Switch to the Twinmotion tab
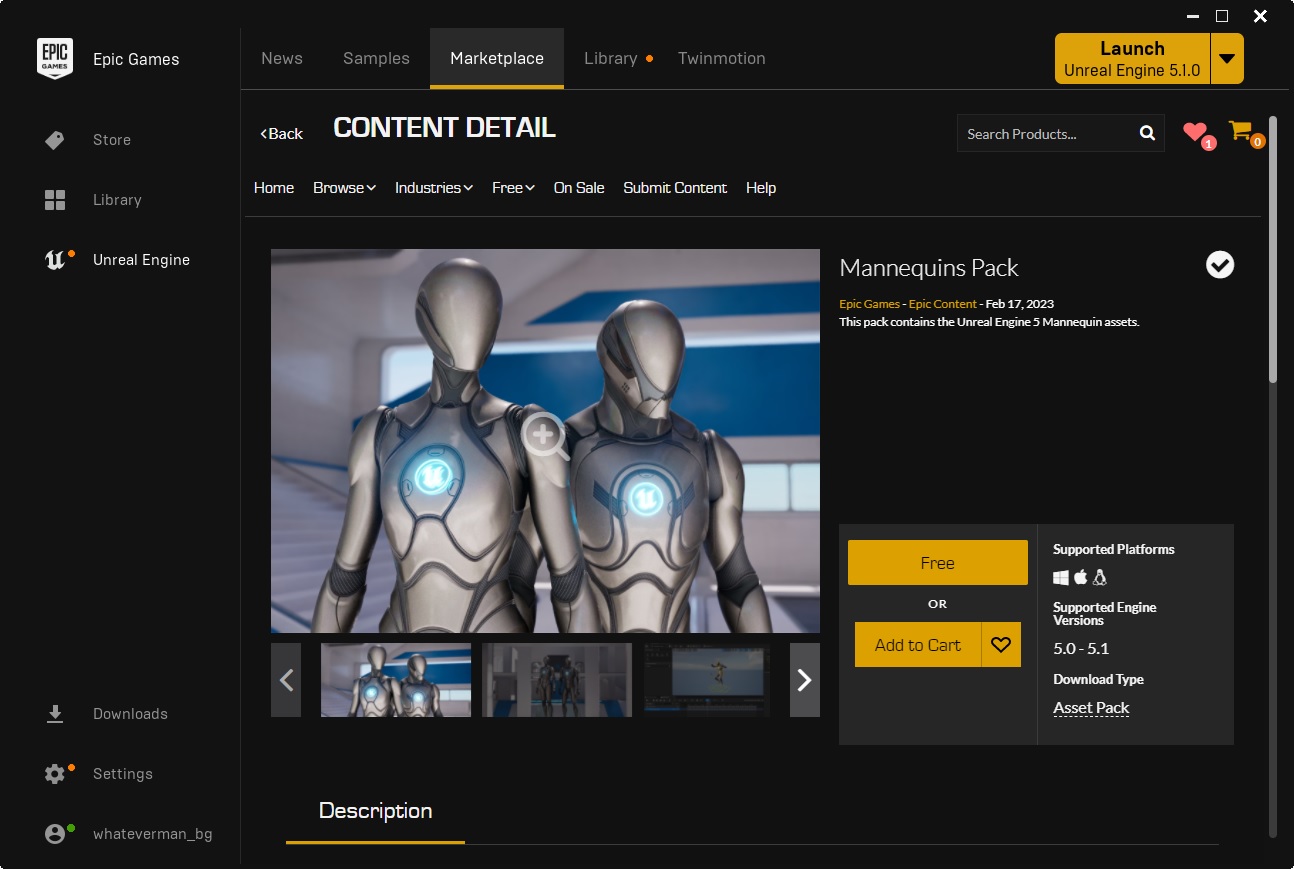Screen dimensions: 1294x869 click(x=721, y=58)
